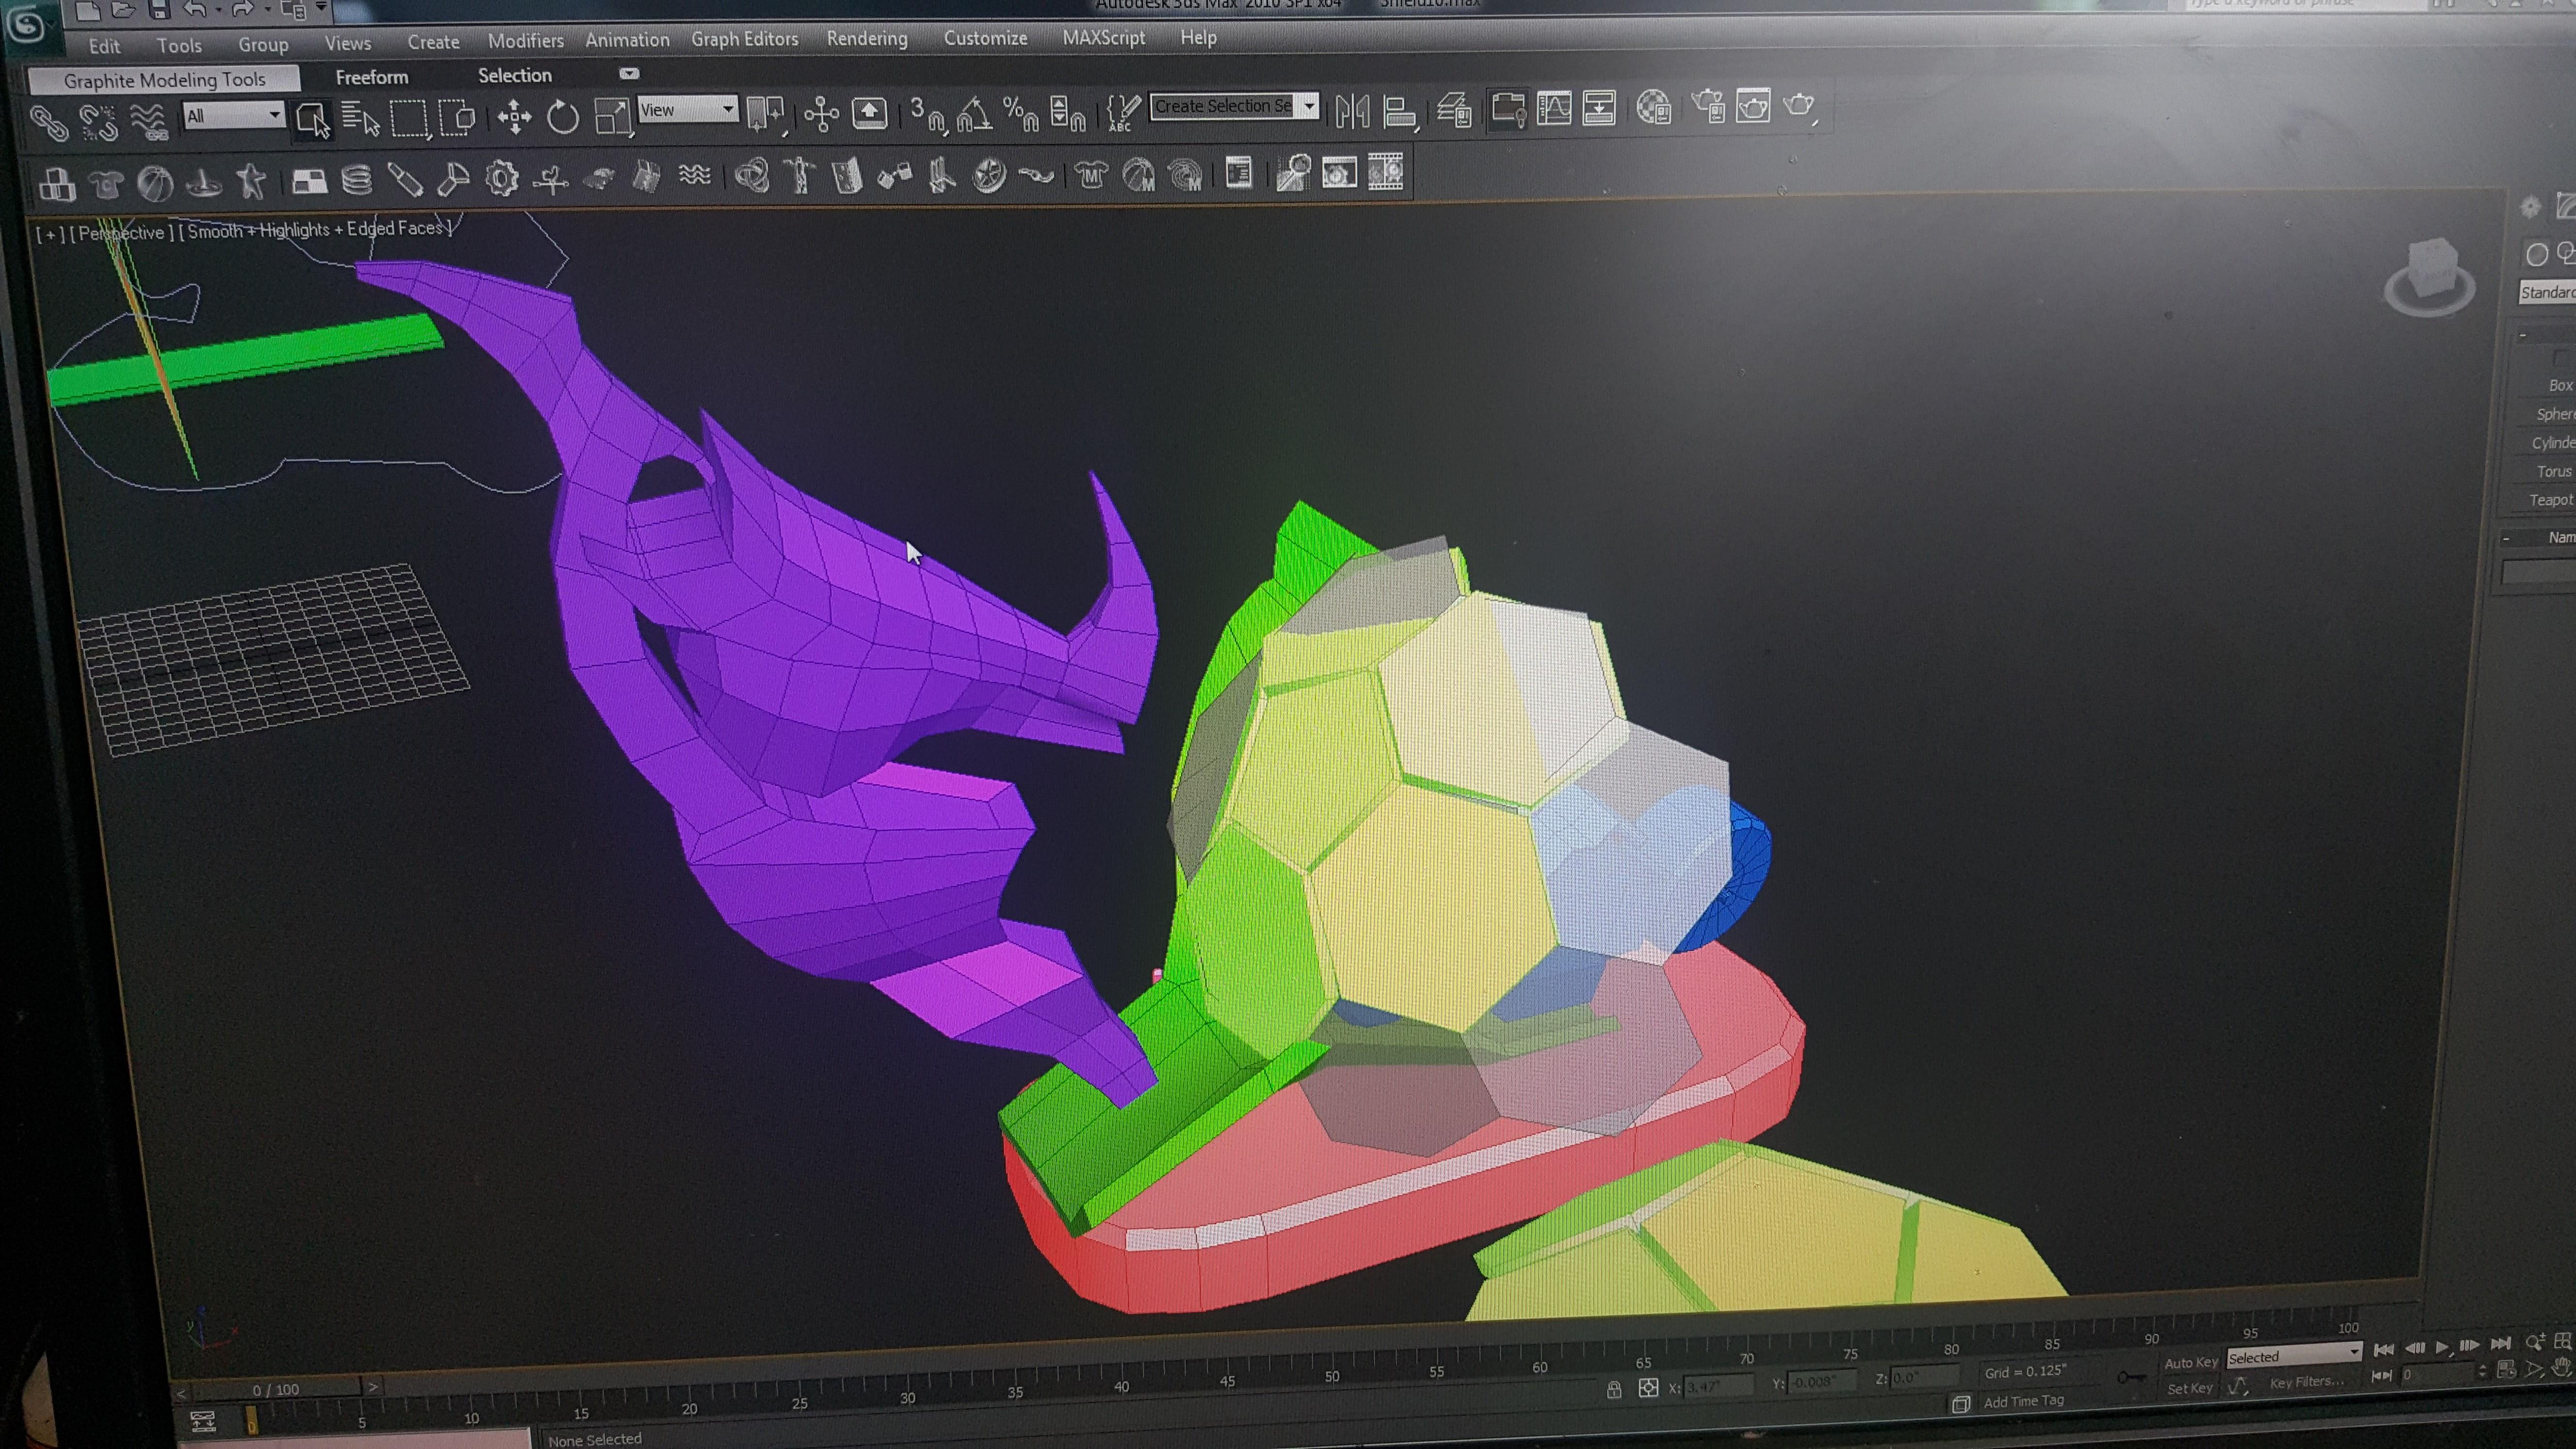Open the reference coordinate View dropdown
2576x1449 pixels.
(x=688, y=110)
